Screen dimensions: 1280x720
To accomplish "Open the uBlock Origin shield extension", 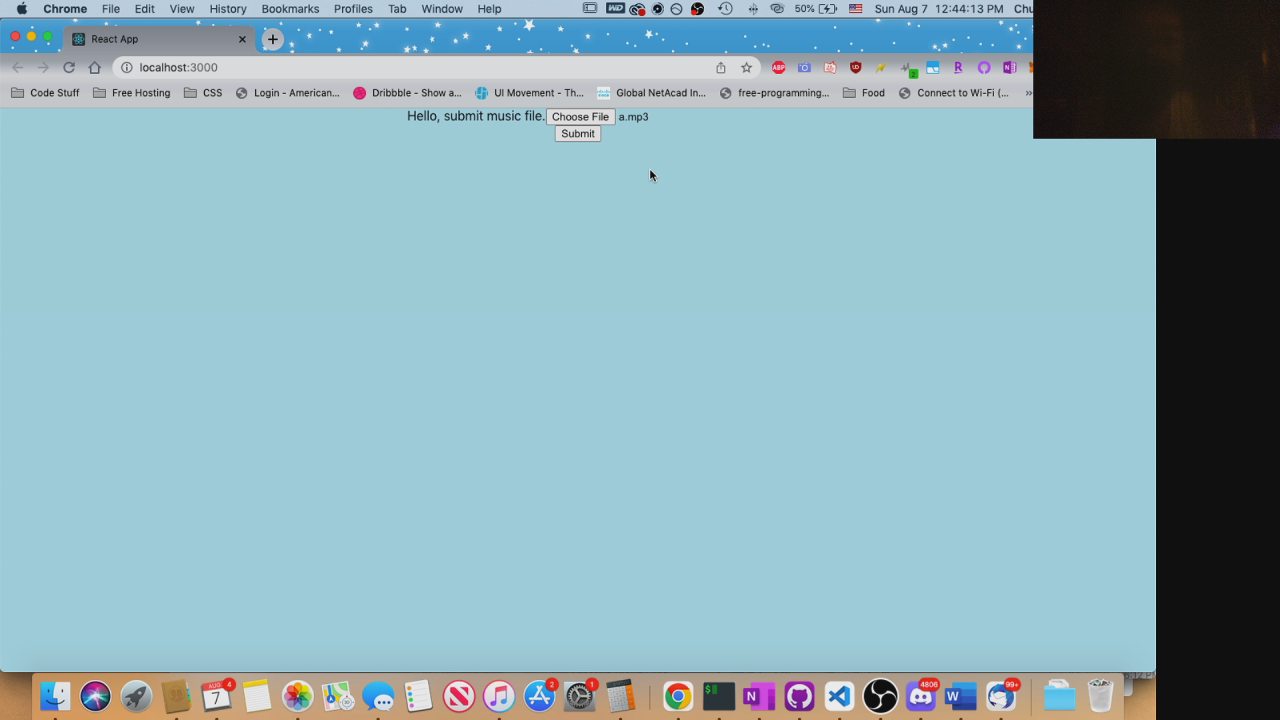I will [x=855, y=67].
